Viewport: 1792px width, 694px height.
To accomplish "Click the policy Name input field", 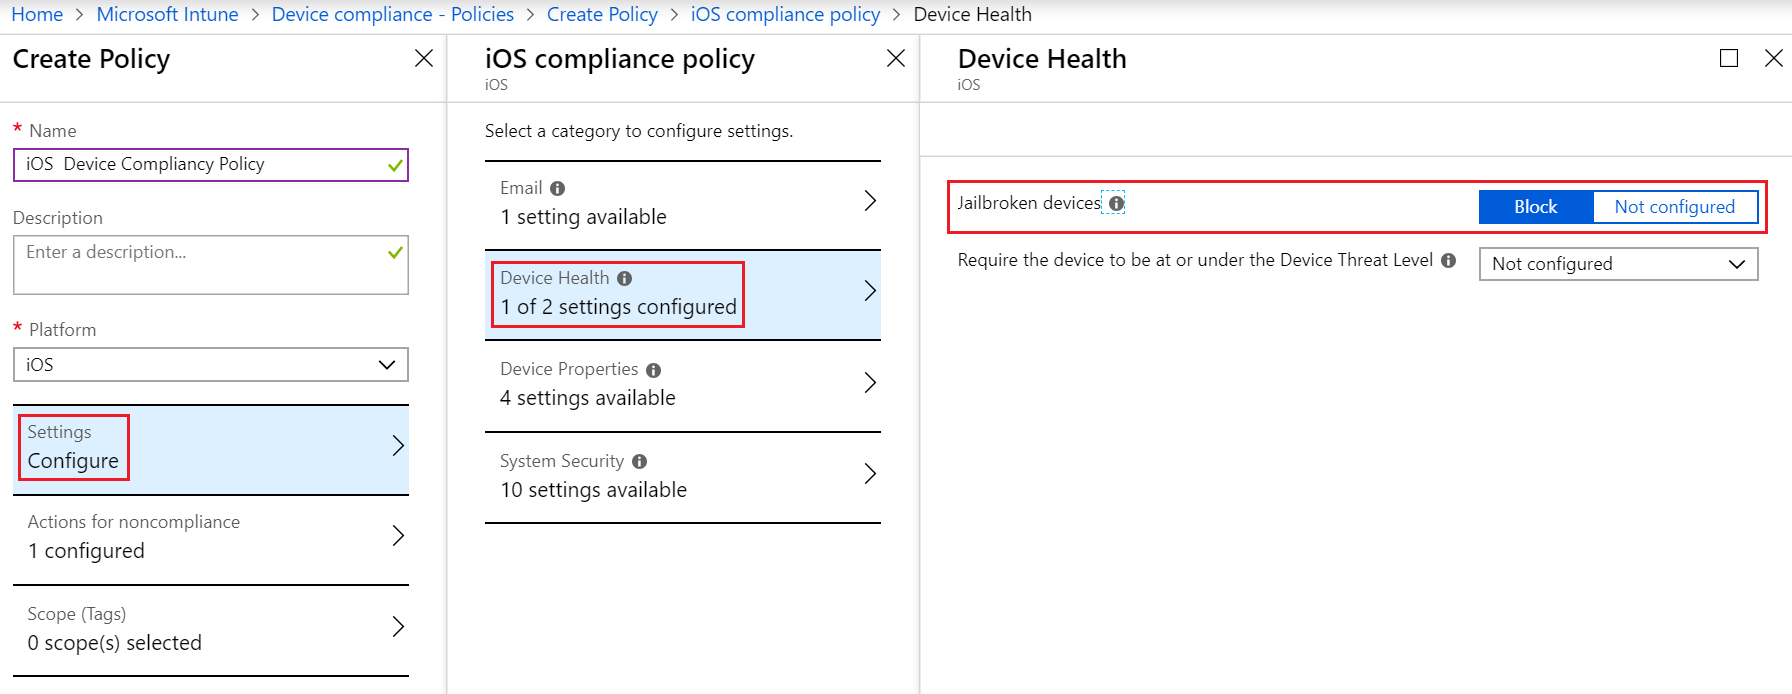I will 200,164.
